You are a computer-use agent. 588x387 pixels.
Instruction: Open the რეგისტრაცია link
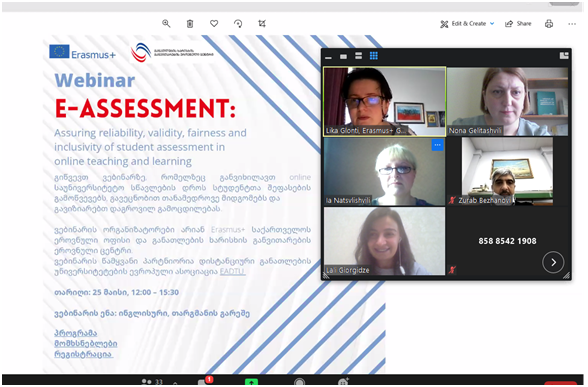(x=84, y=354)
